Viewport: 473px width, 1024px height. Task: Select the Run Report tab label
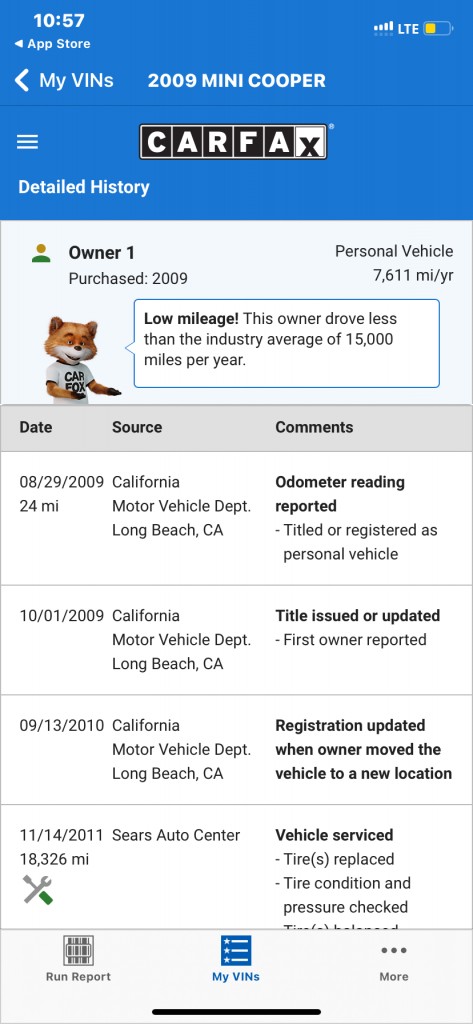[x=78, y=977]
